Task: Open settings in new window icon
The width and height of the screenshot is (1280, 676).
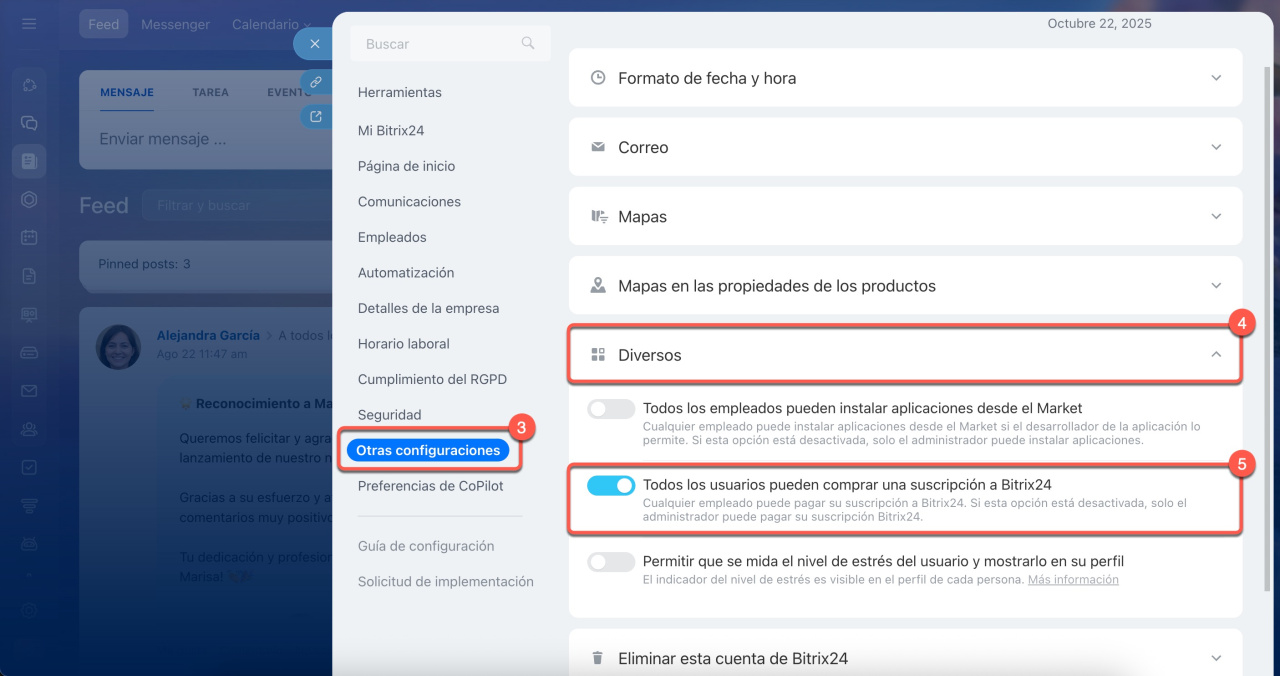Action: [x=316, y=117]
